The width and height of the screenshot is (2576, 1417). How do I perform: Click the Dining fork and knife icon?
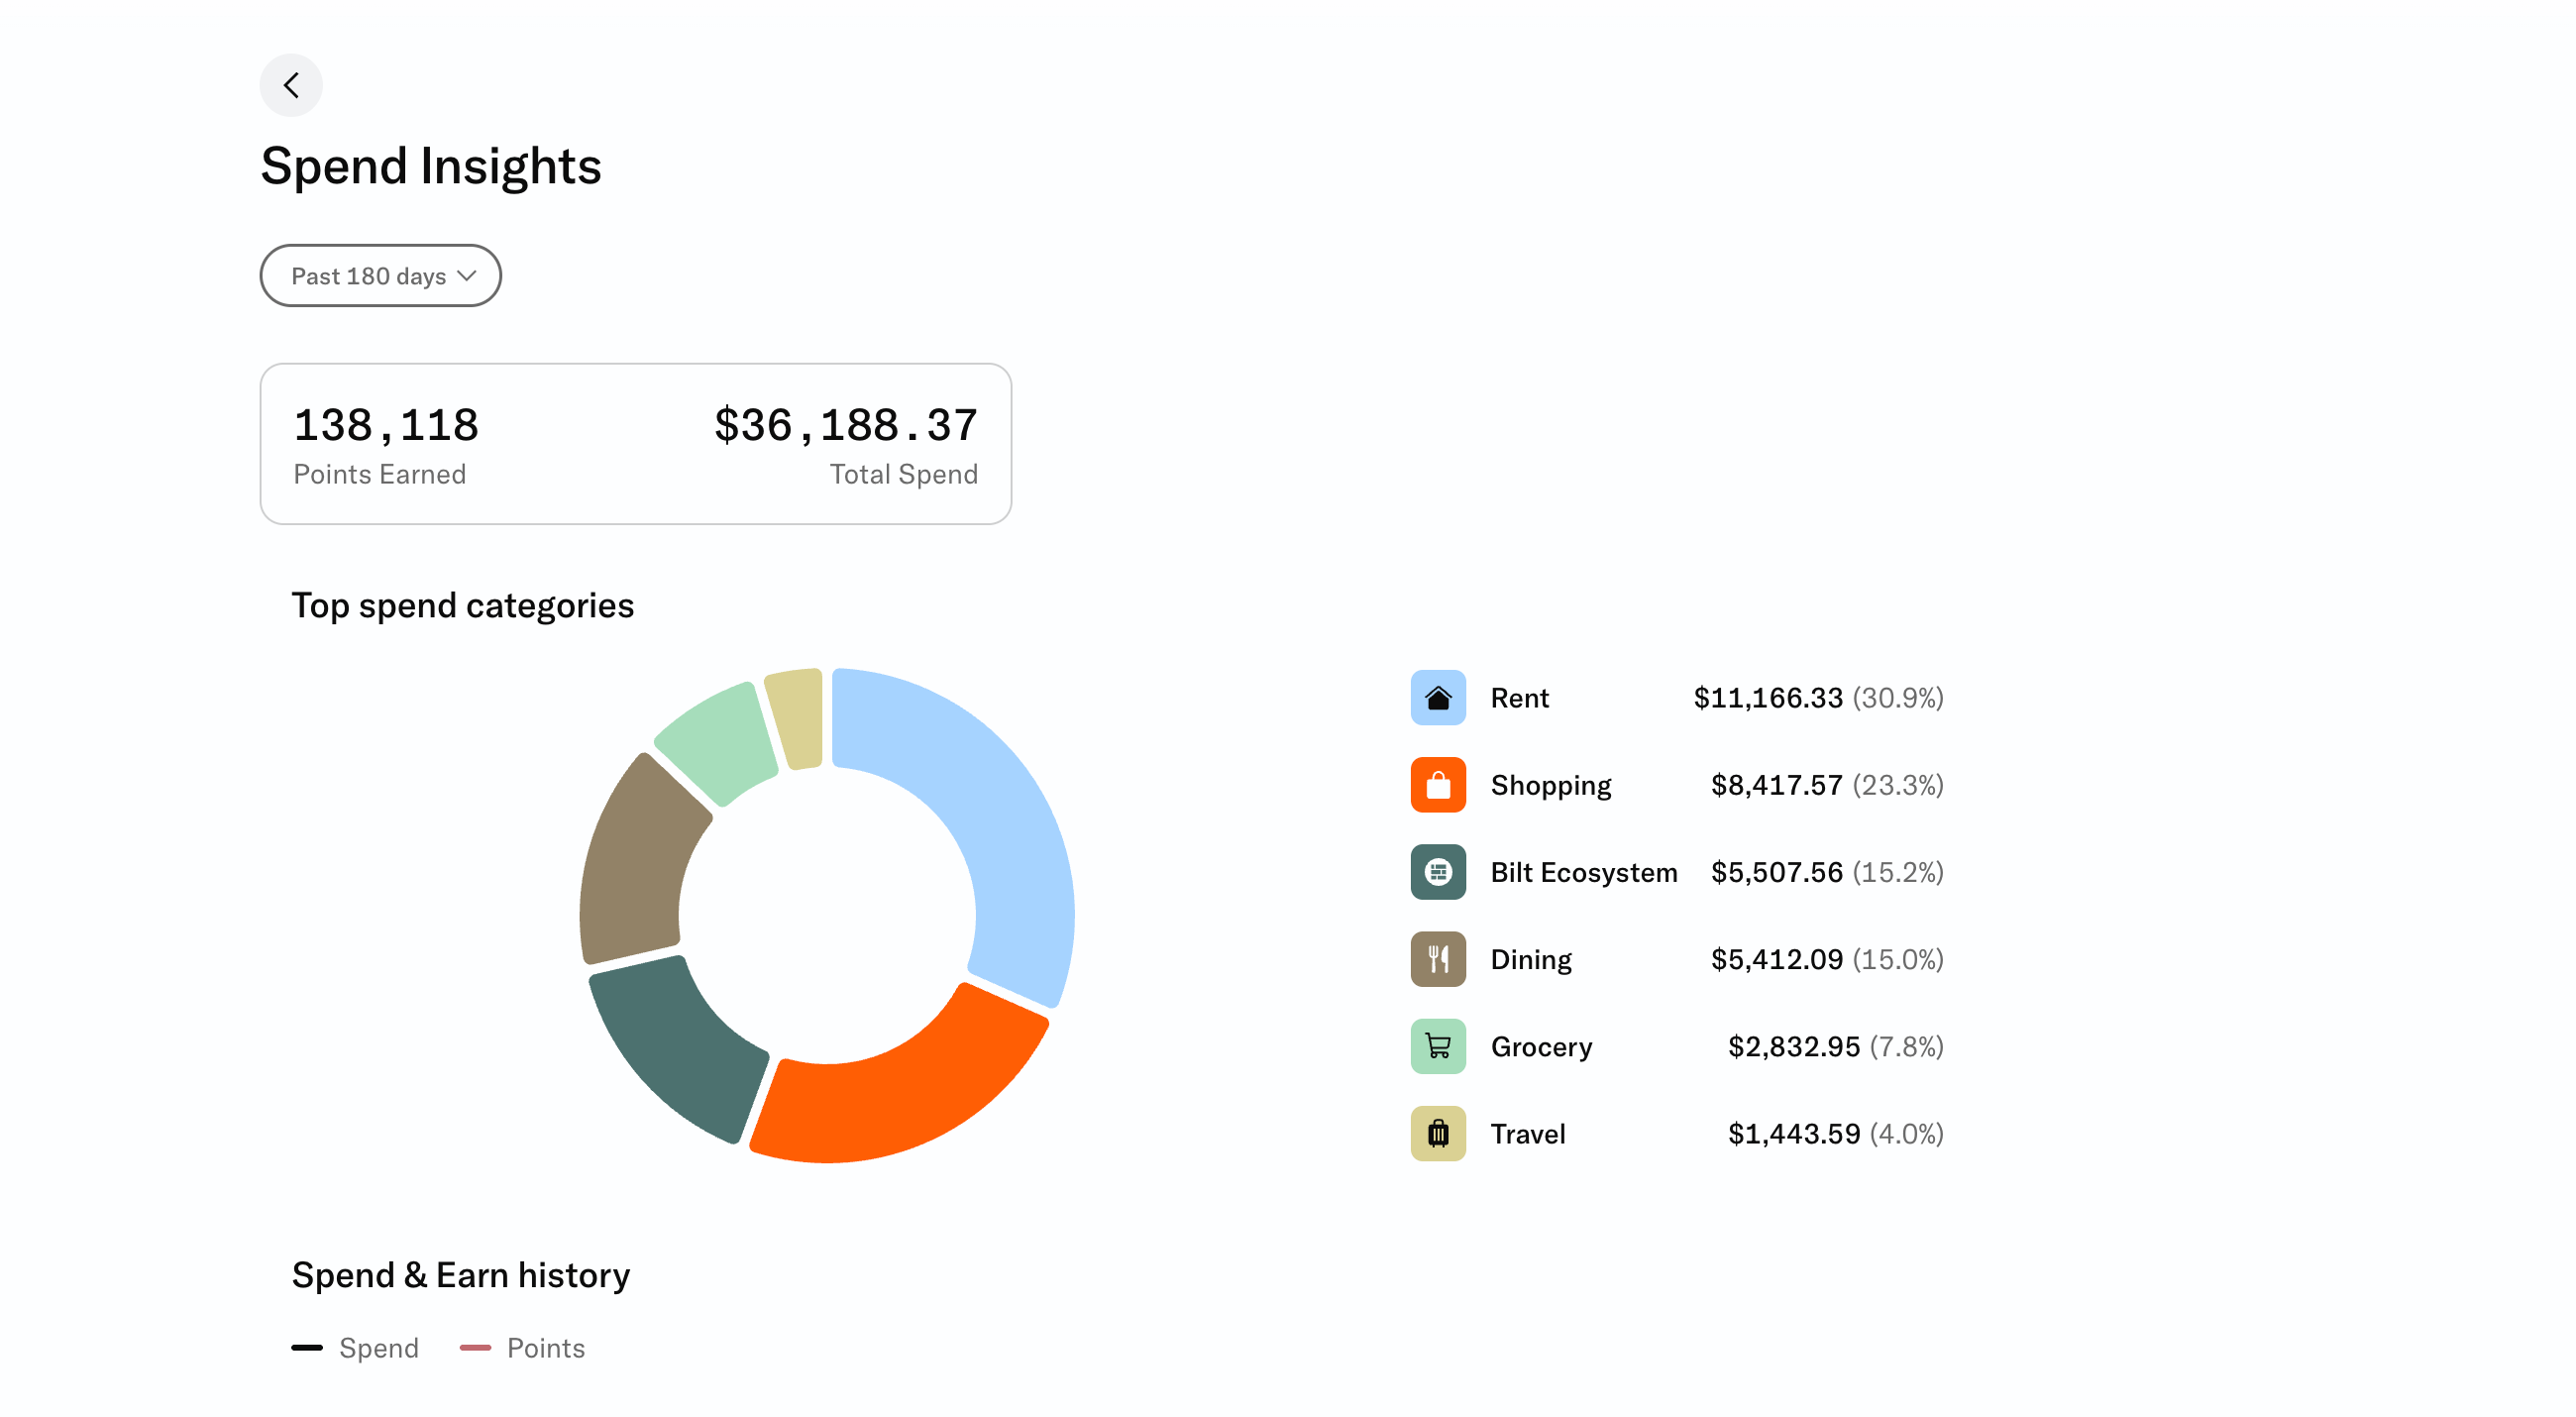[1438, 960]
